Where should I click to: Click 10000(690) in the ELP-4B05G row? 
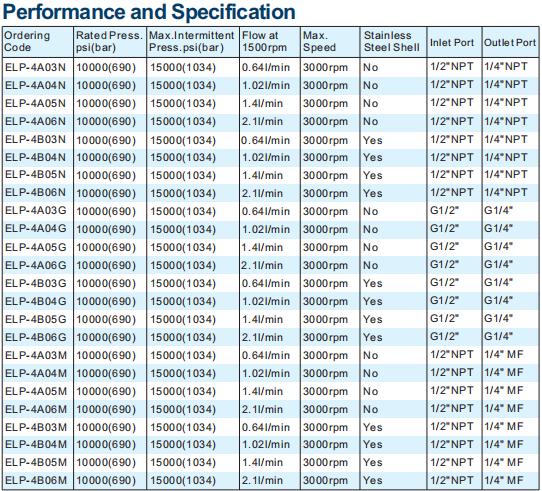pyautogui.click(x=106, y=319)
